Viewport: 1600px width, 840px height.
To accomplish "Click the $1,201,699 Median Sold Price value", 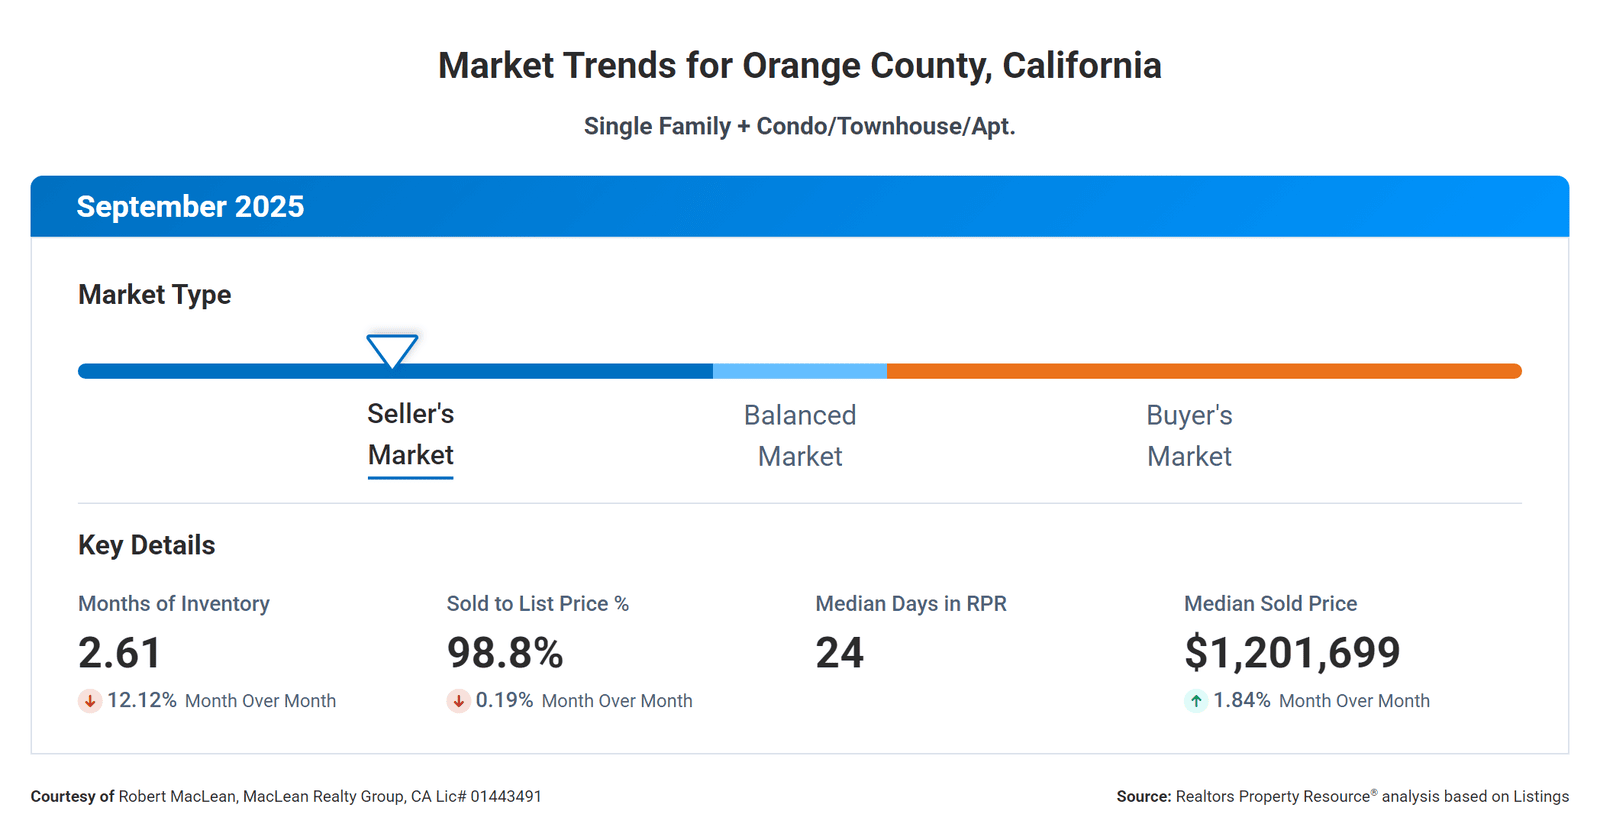I will coord(1292,653).
